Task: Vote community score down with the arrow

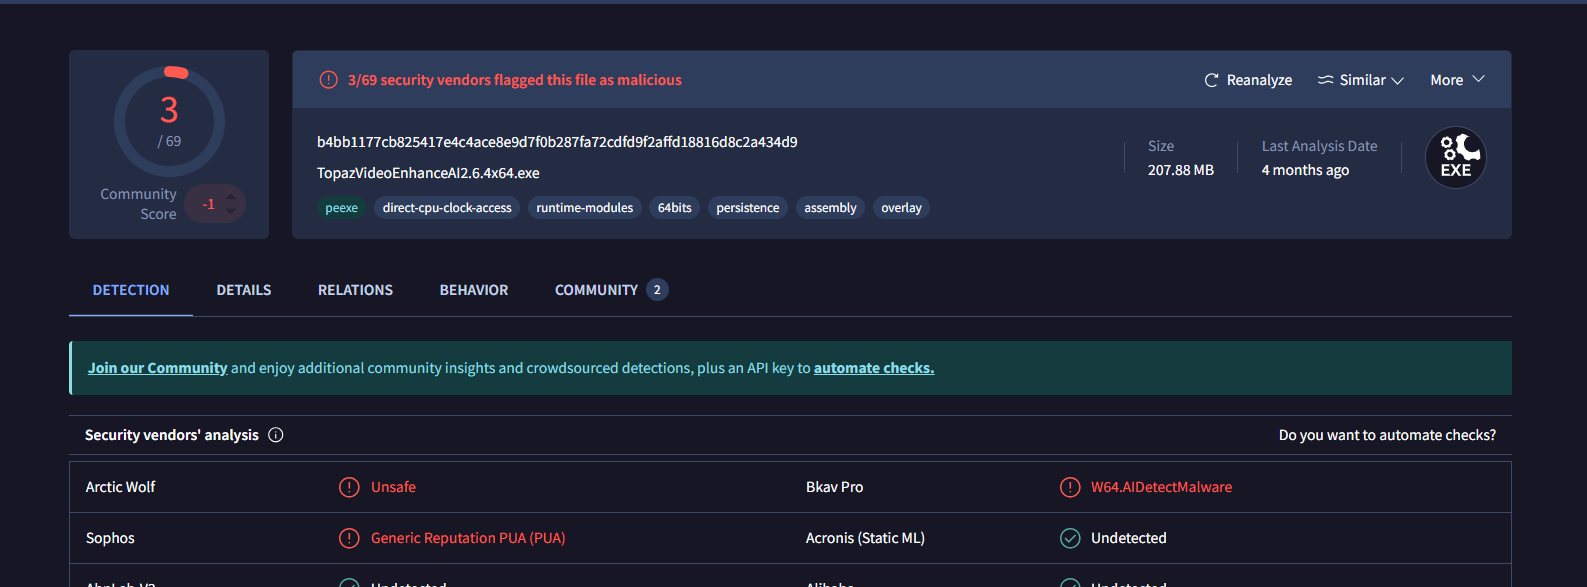Action: tap(231, 211)
